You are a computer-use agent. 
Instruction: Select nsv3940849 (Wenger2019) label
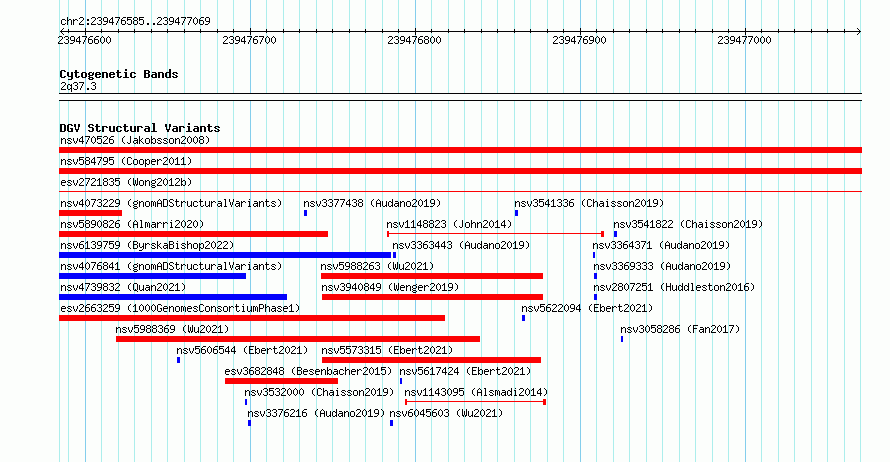[390, 287]
